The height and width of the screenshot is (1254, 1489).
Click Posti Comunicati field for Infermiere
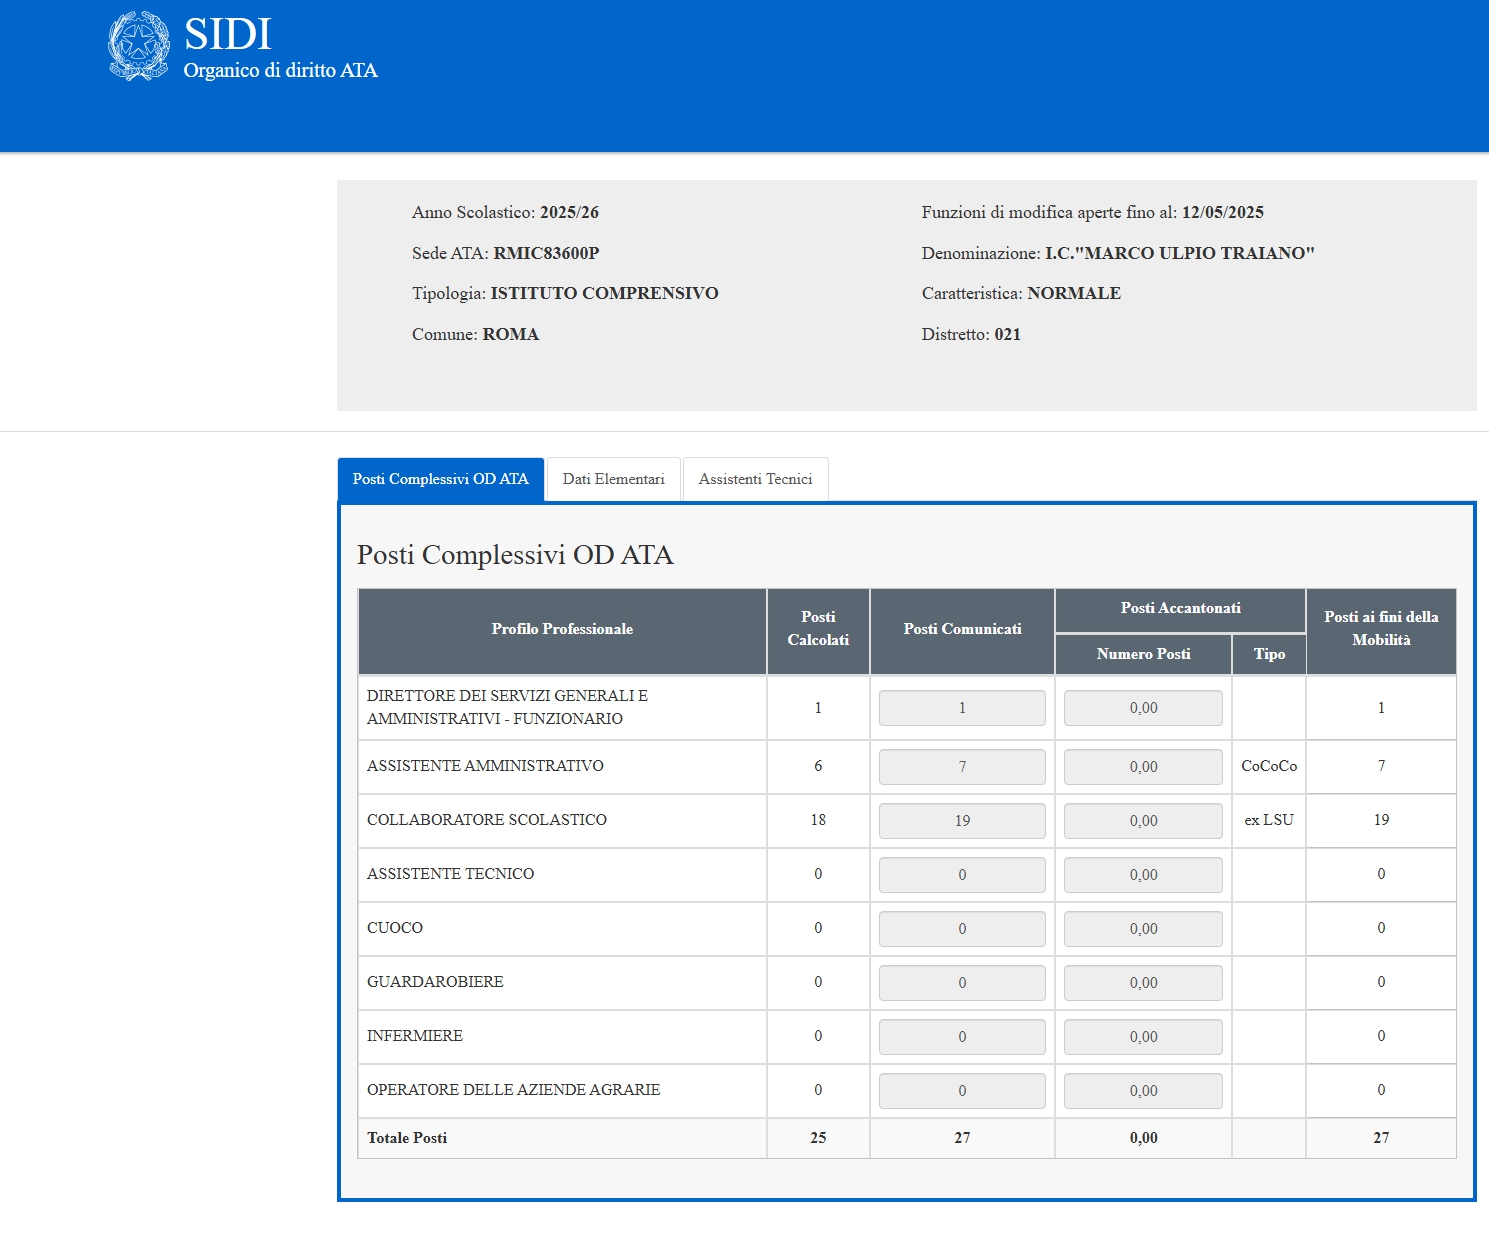(x=961, y=1037)
